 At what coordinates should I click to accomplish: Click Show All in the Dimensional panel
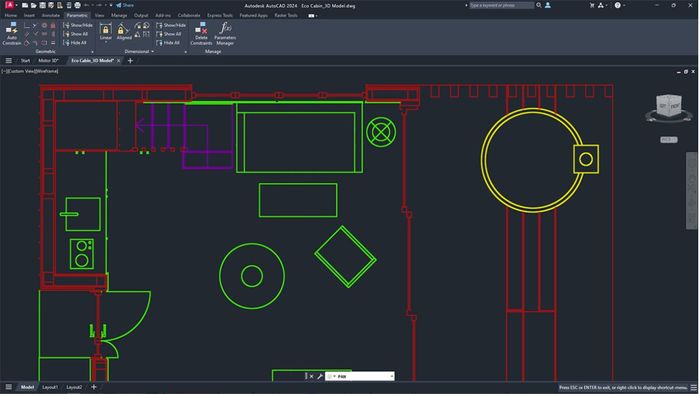click(x=169, y=34)
